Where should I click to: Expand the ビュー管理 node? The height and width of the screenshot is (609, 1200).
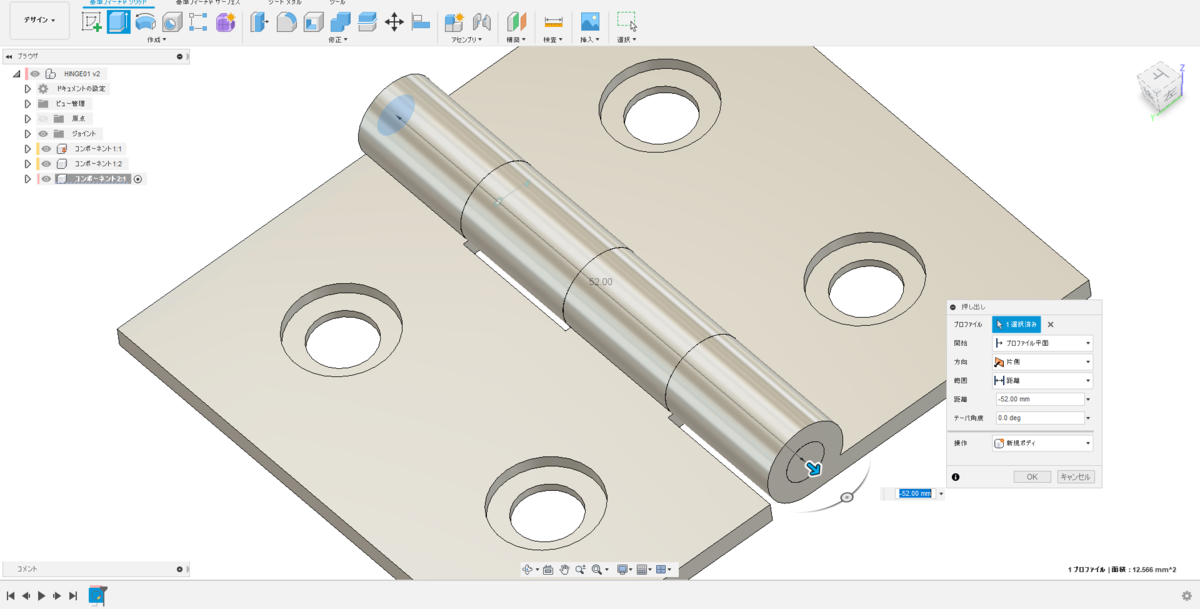click(x=28, y=103)
